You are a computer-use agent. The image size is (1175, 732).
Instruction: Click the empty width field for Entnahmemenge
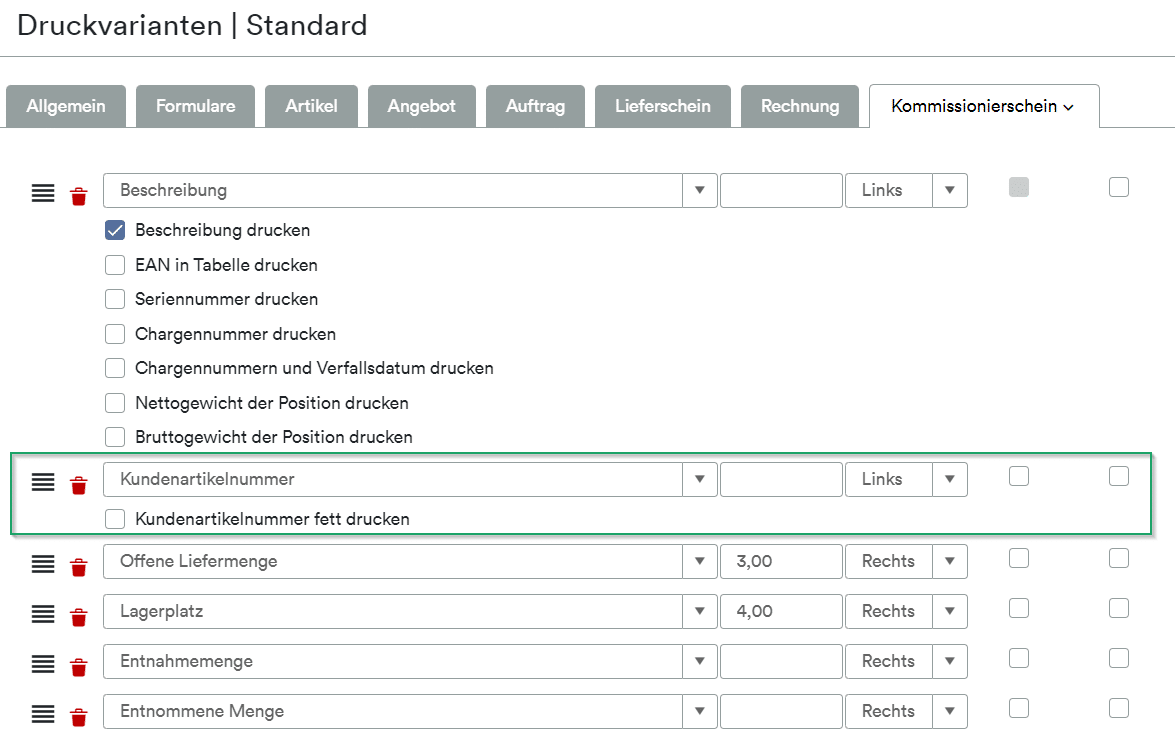(780, 661)
